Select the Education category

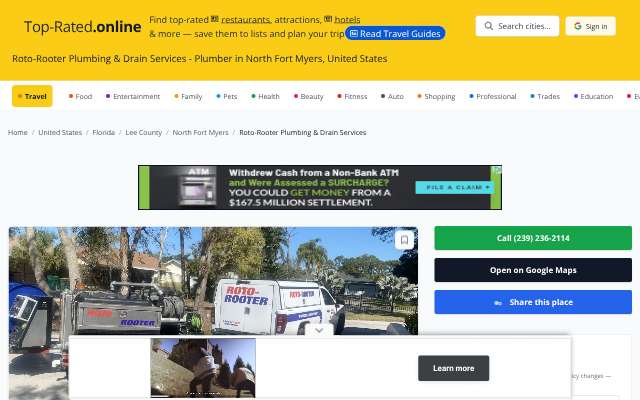(593, 96)
